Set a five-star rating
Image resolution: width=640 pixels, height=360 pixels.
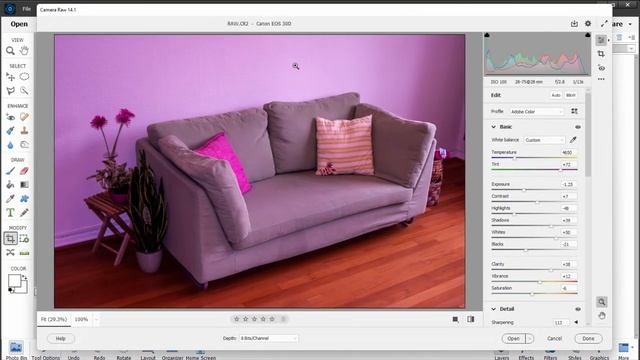[272, 319]
